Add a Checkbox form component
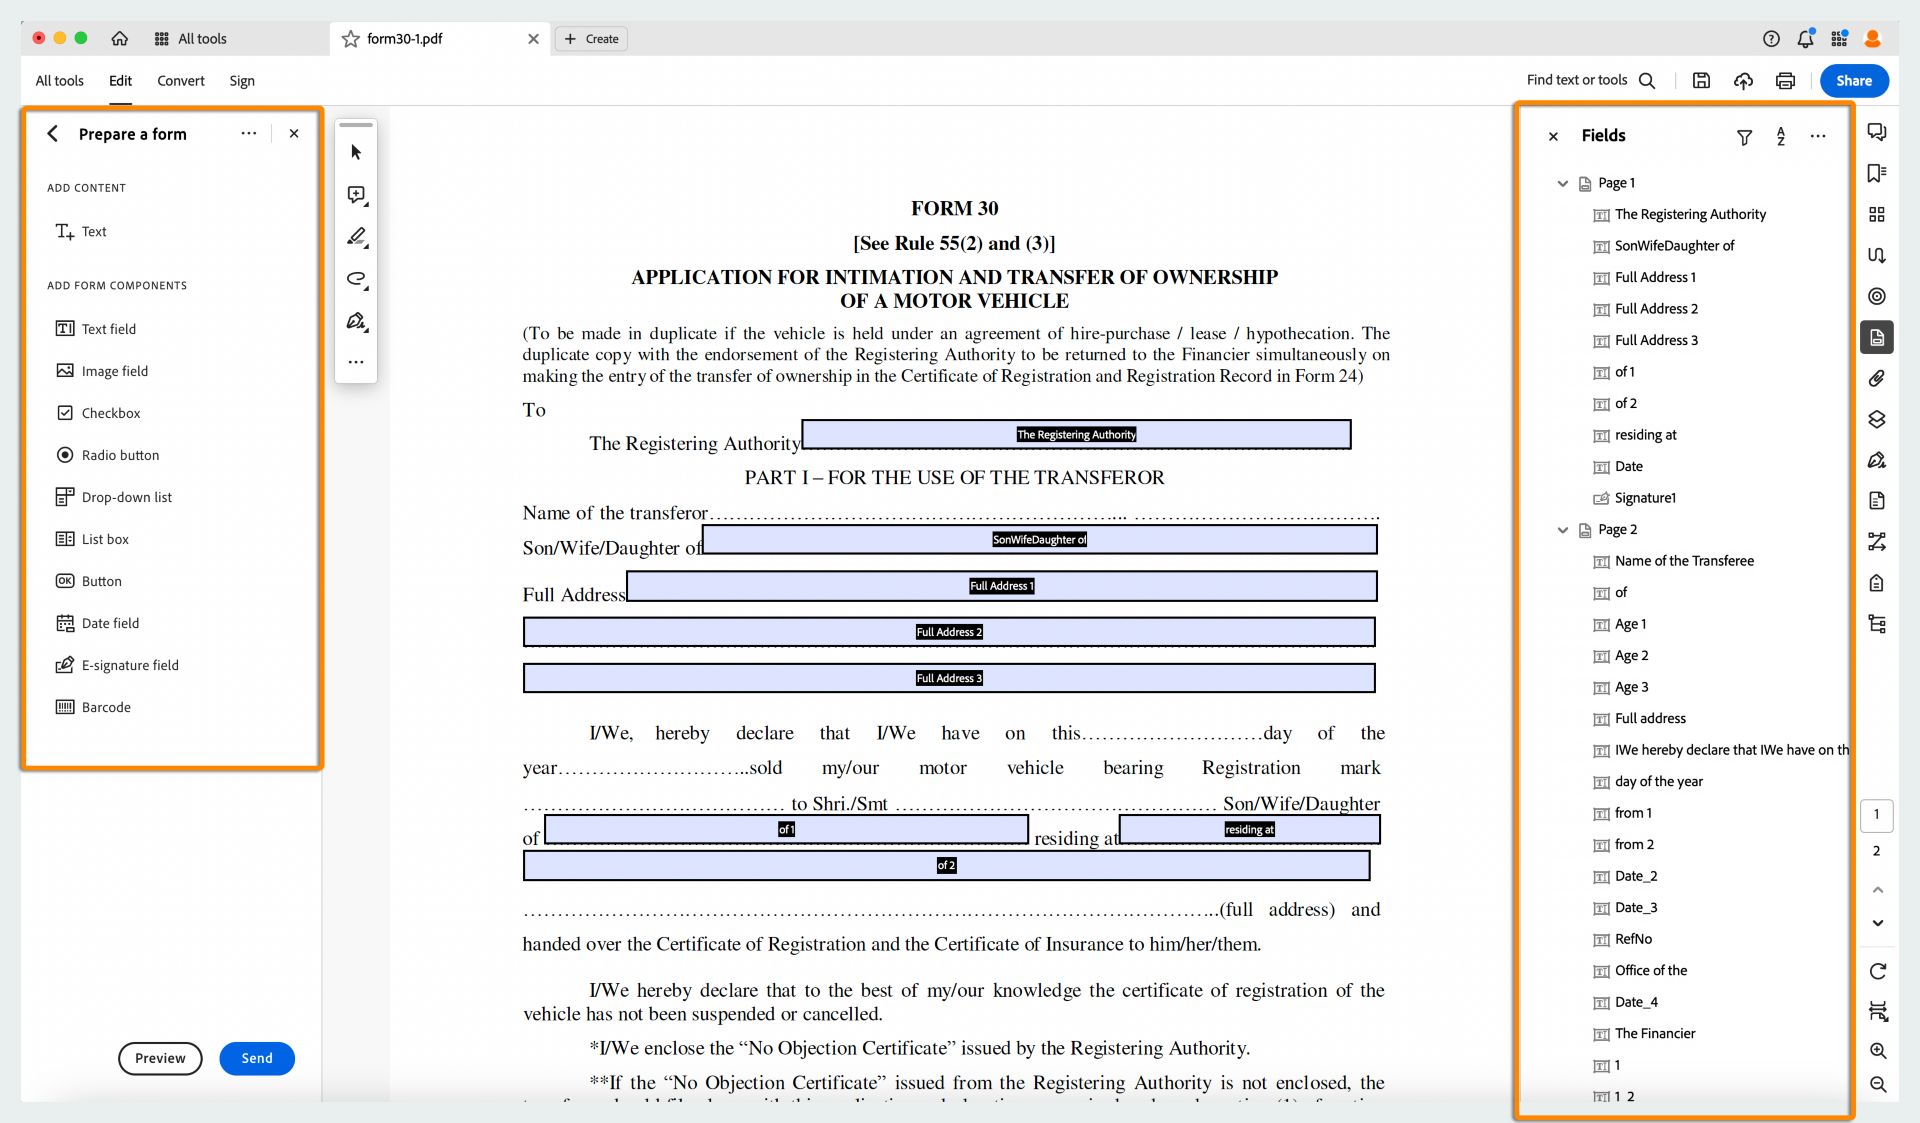Viewport: 1920px width, 1123px height. click(110, 413)
